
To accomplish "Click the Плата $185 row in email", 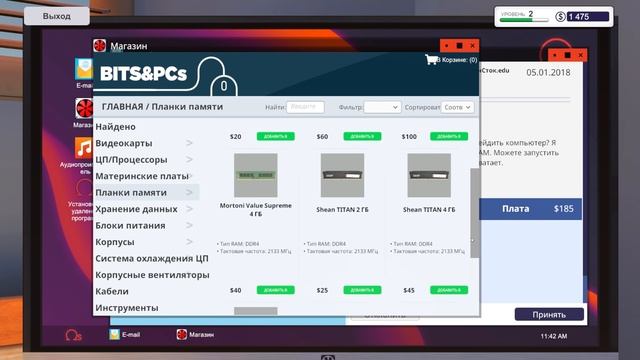I will [x=531, y=209].
